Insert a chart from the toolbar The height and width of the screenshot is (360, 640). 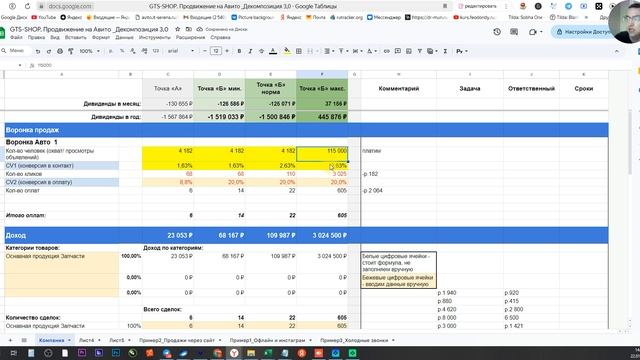(x=409, y=51)
